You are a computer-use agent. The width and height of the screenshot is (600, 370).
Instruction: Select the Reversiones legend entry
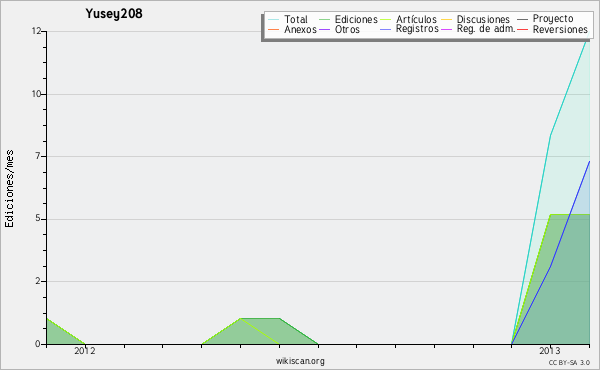560,29
